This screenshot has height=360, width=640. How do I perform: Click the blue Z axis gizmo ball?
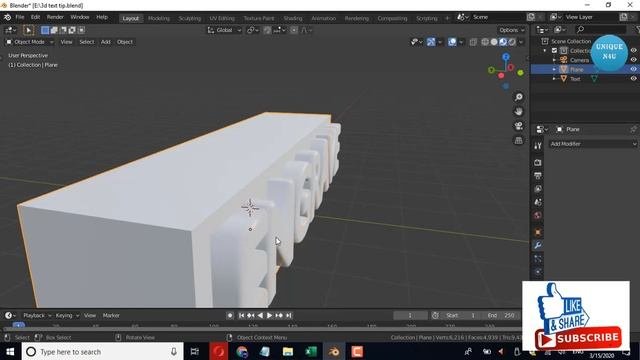(506, 57)
